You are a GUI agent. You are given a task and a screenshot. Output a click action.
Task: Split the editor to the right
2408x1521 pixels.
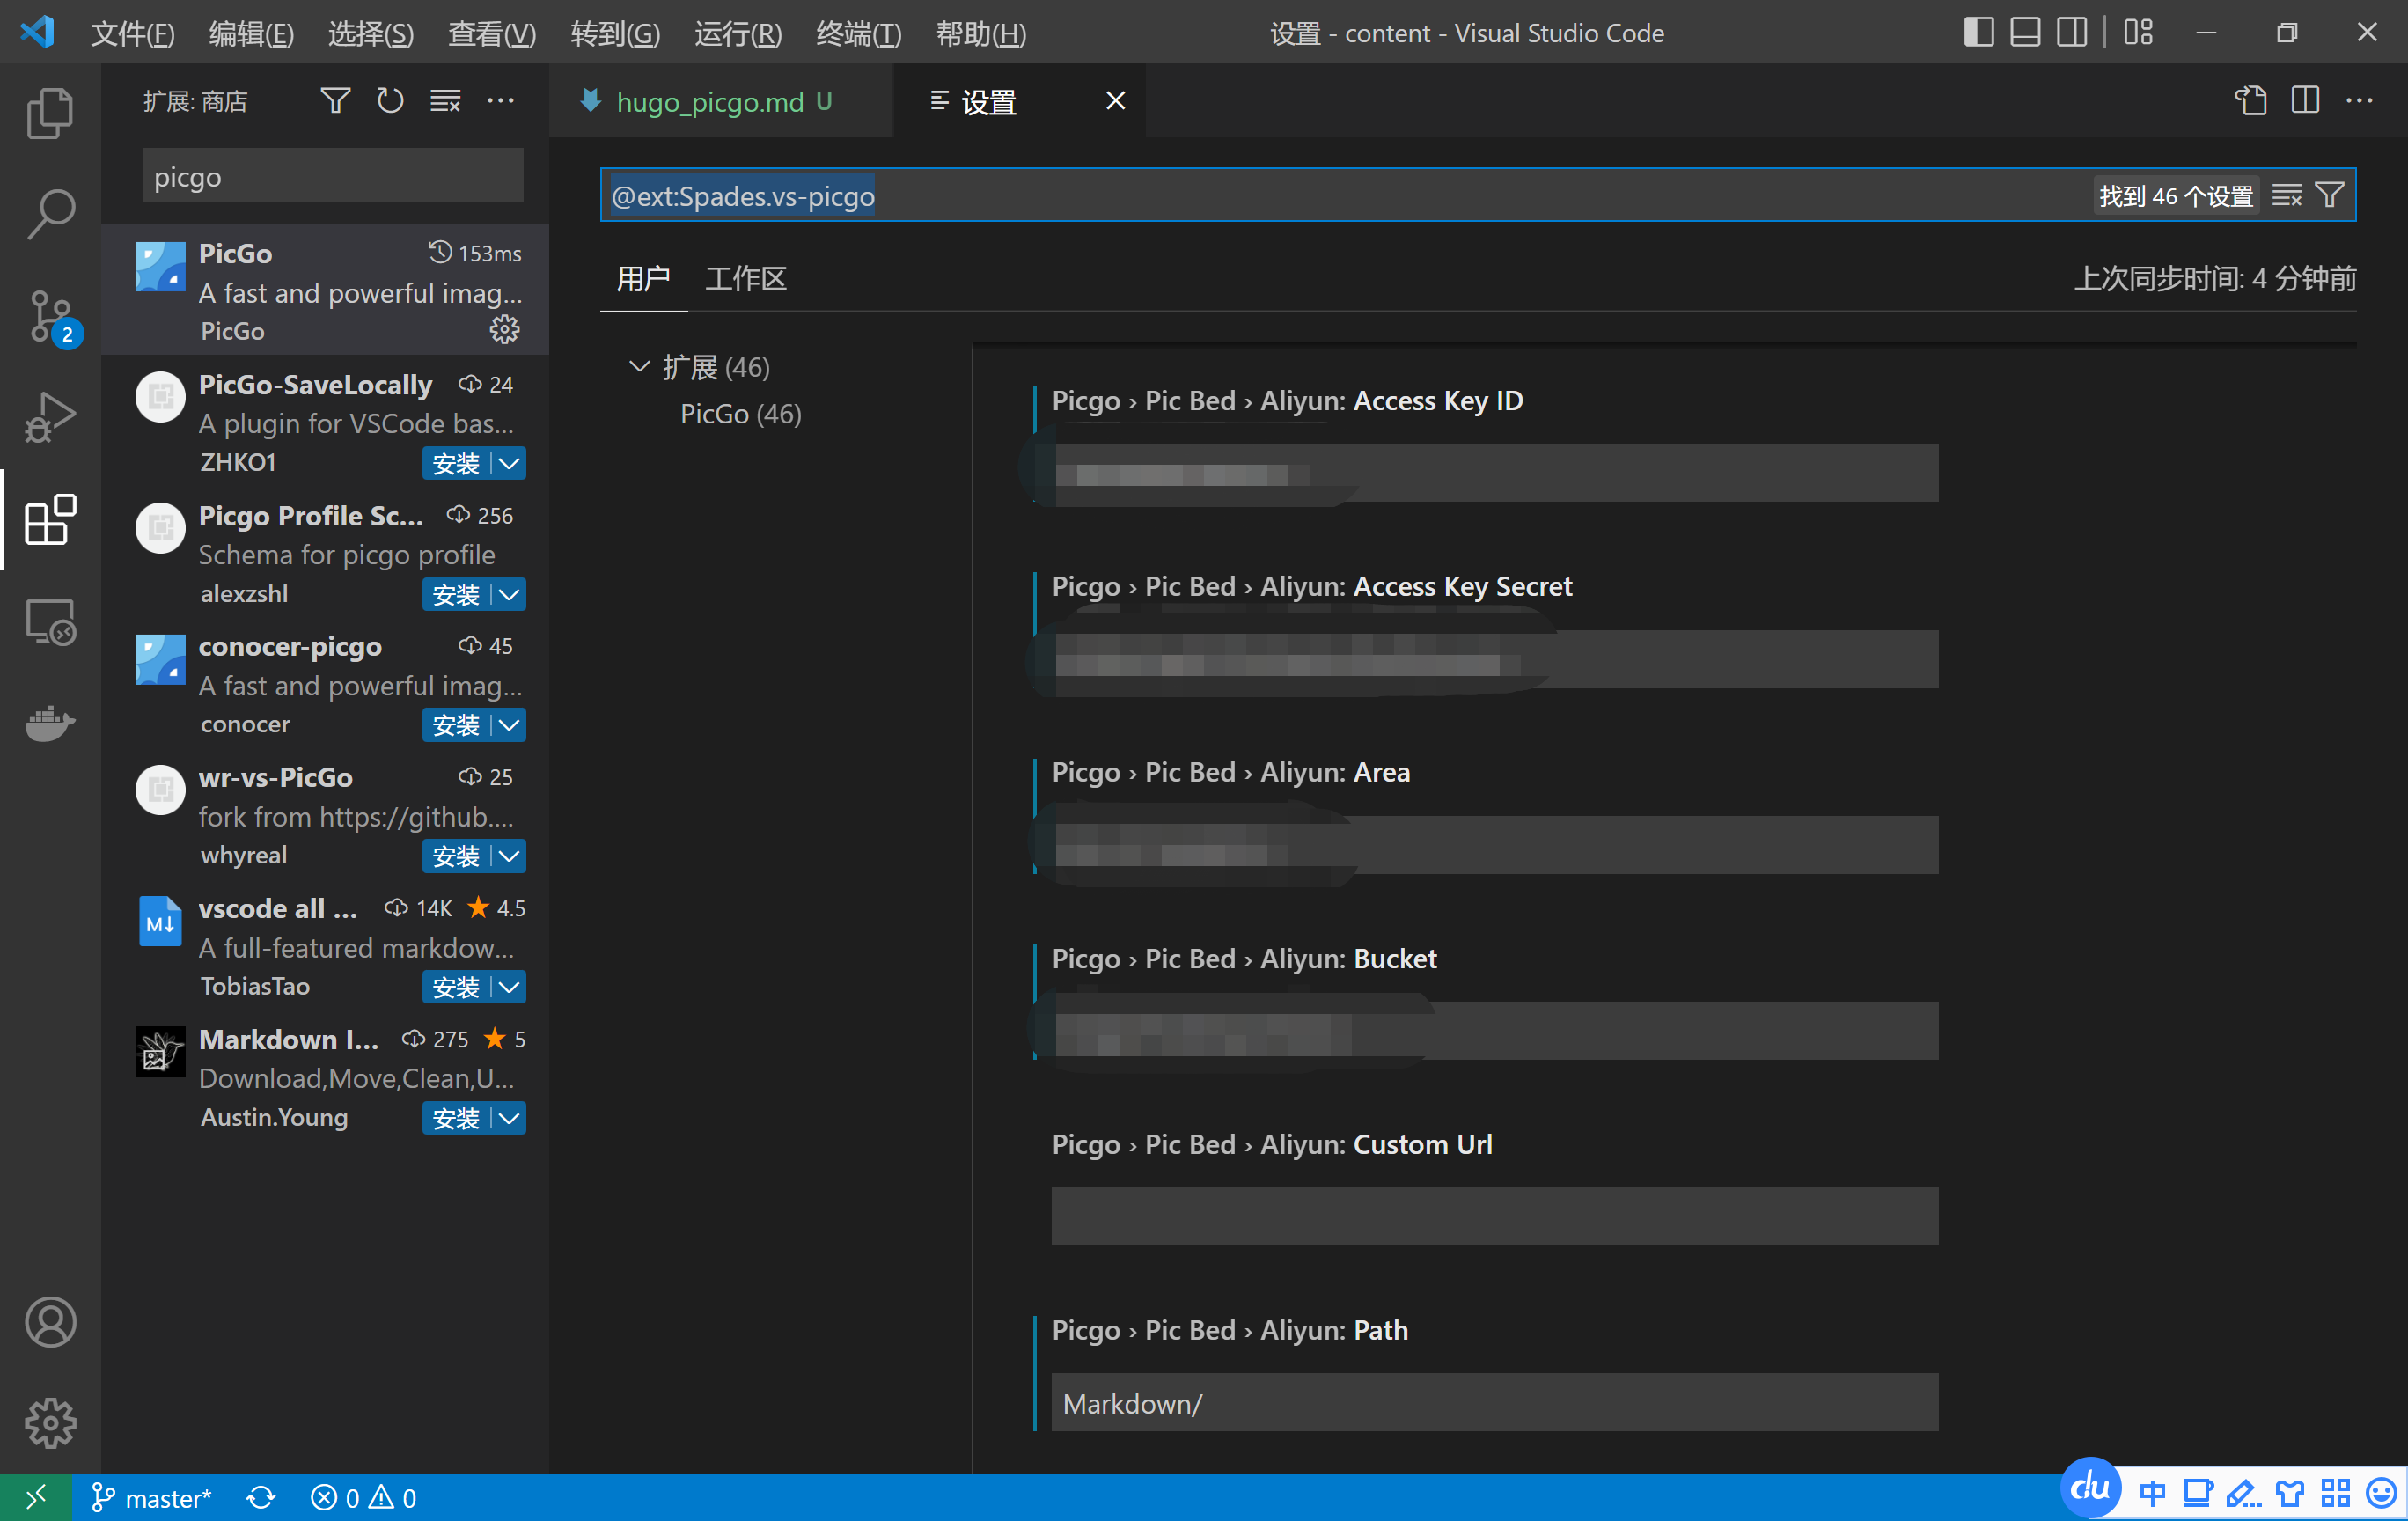click(x=2305, y=101)
